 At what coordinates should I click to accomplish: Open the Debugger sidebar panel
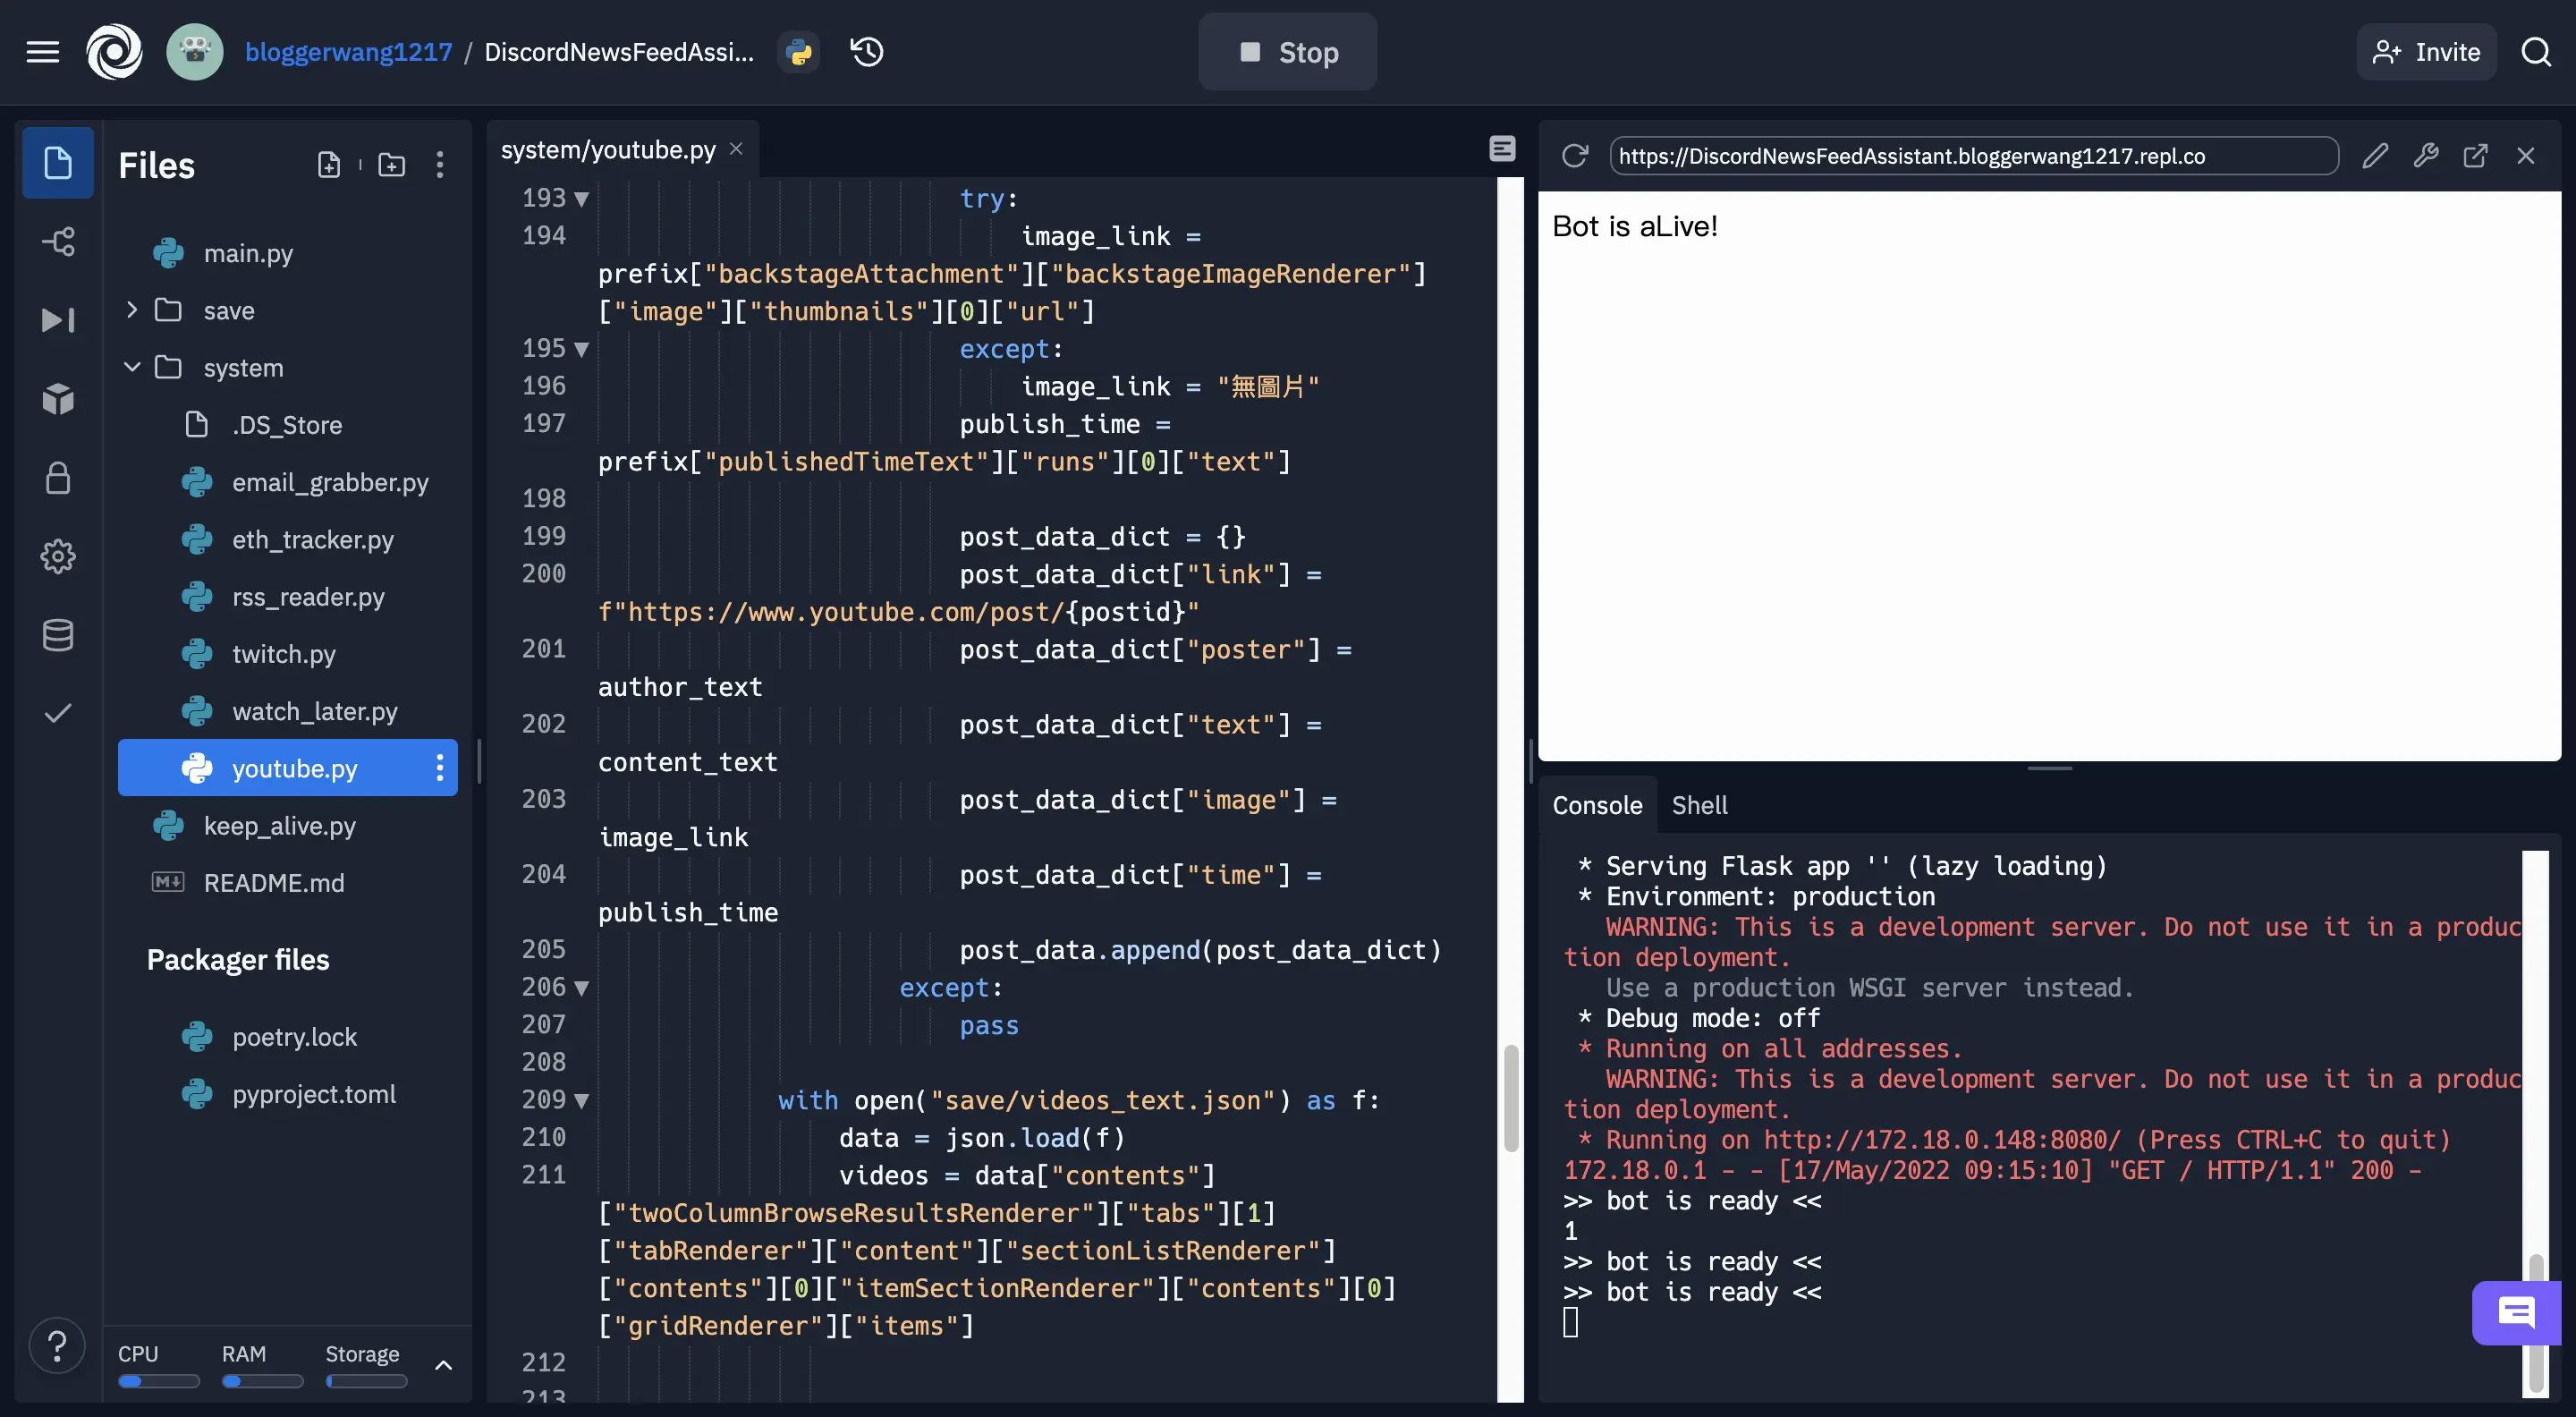(58, 320)
